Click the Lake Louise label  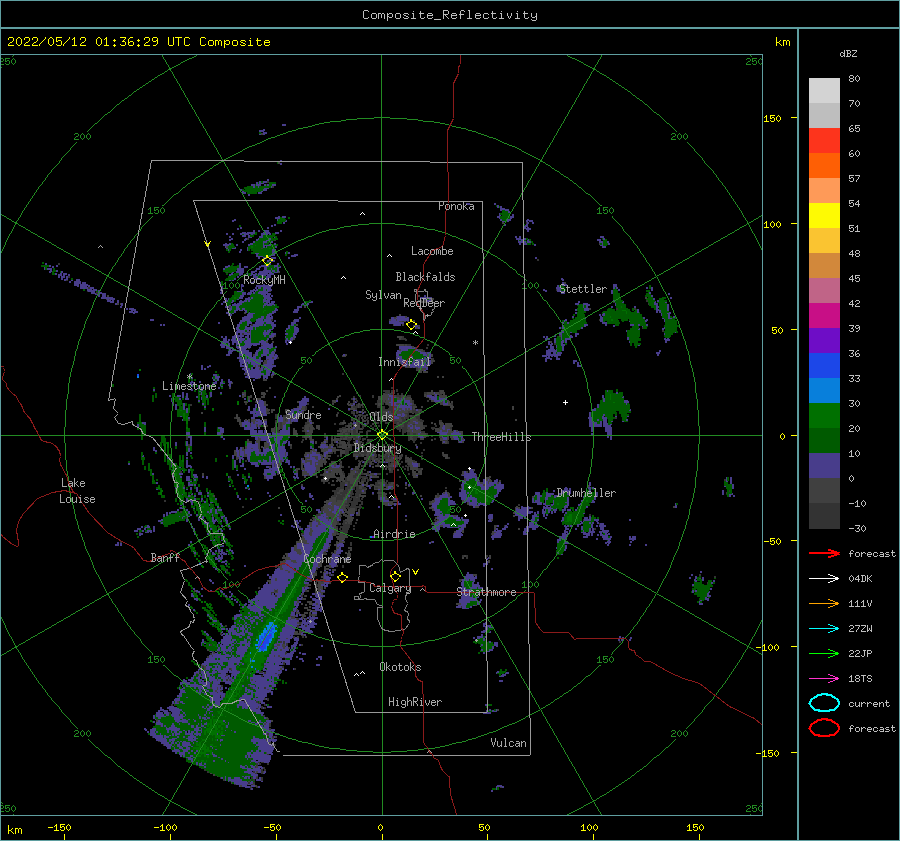[x=77, y=491]
